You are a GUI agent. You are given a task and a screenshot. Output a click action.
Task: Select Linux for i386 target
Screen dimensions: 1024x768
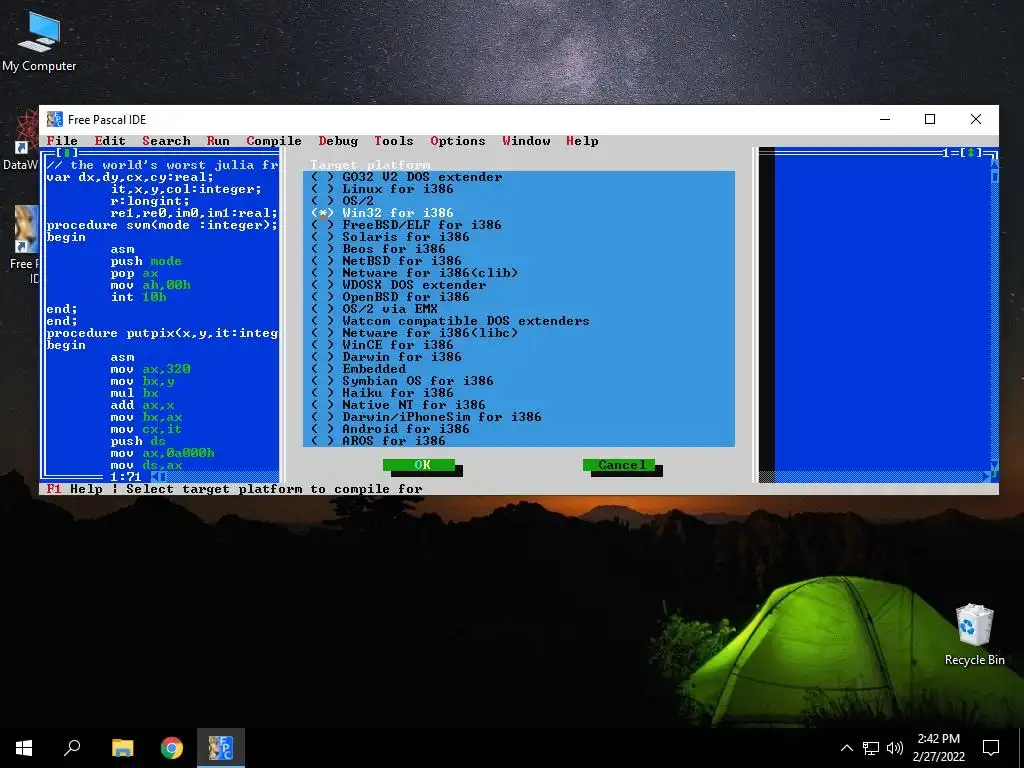tap(382, 189)
